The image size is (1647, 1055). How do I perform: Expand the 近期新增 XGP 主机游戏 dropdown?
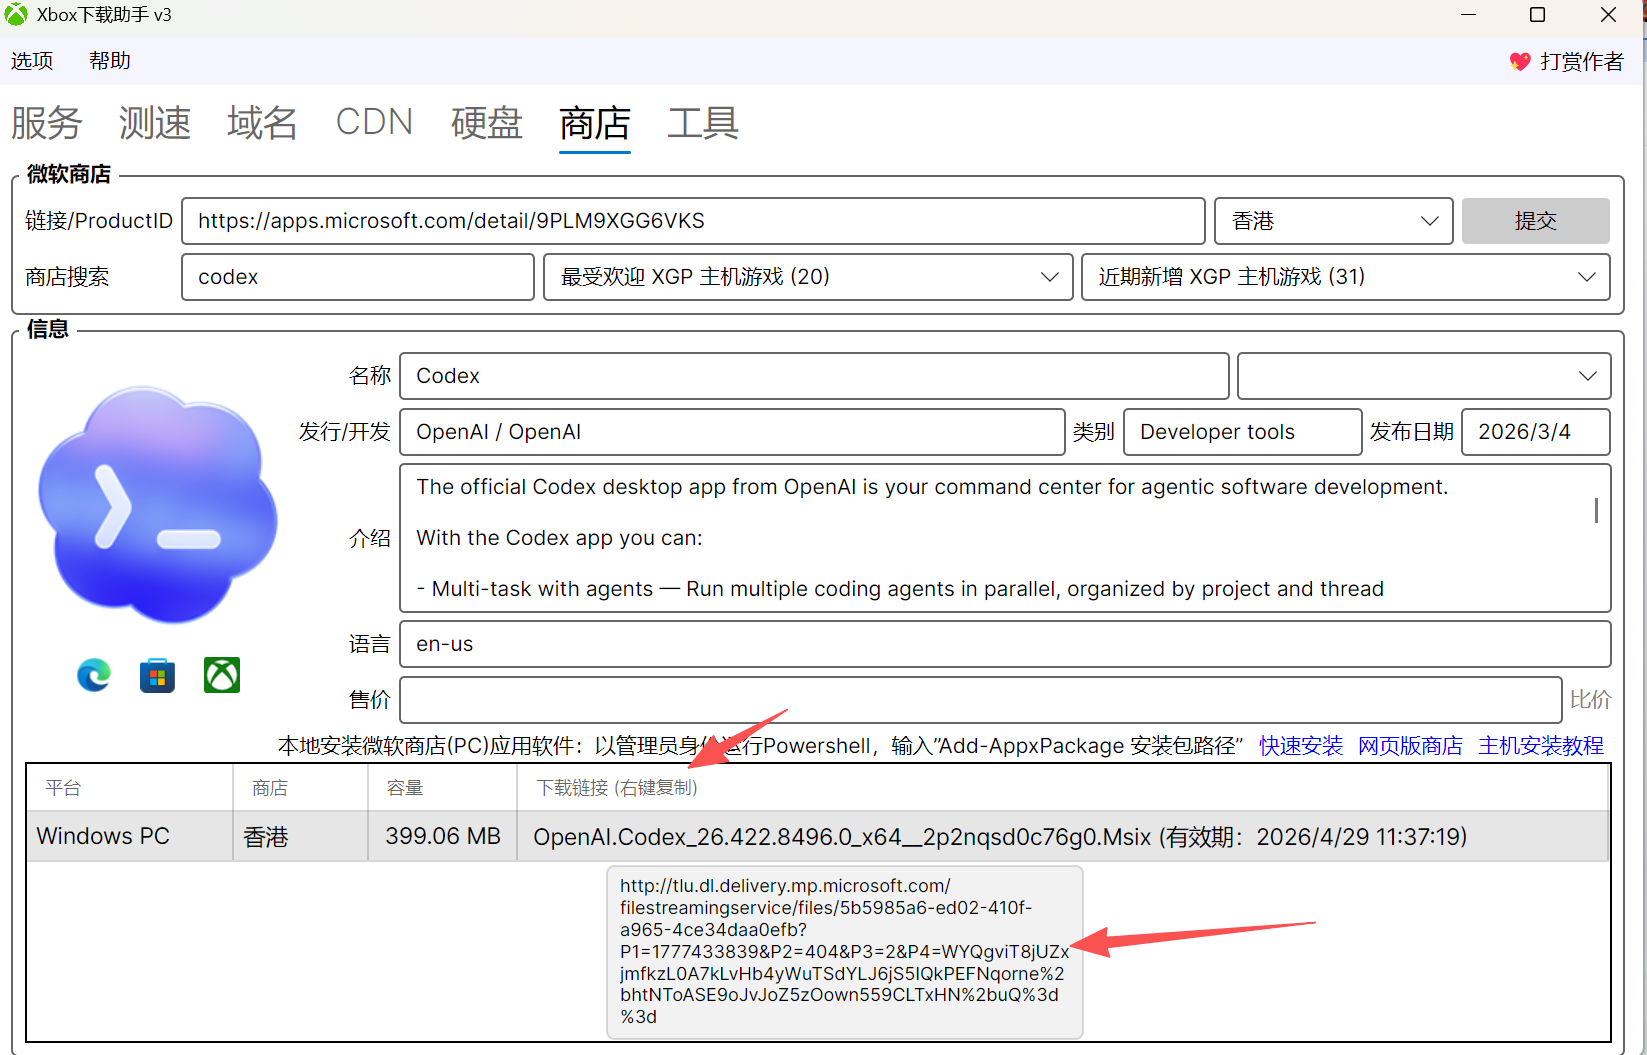click(1346, 277)
